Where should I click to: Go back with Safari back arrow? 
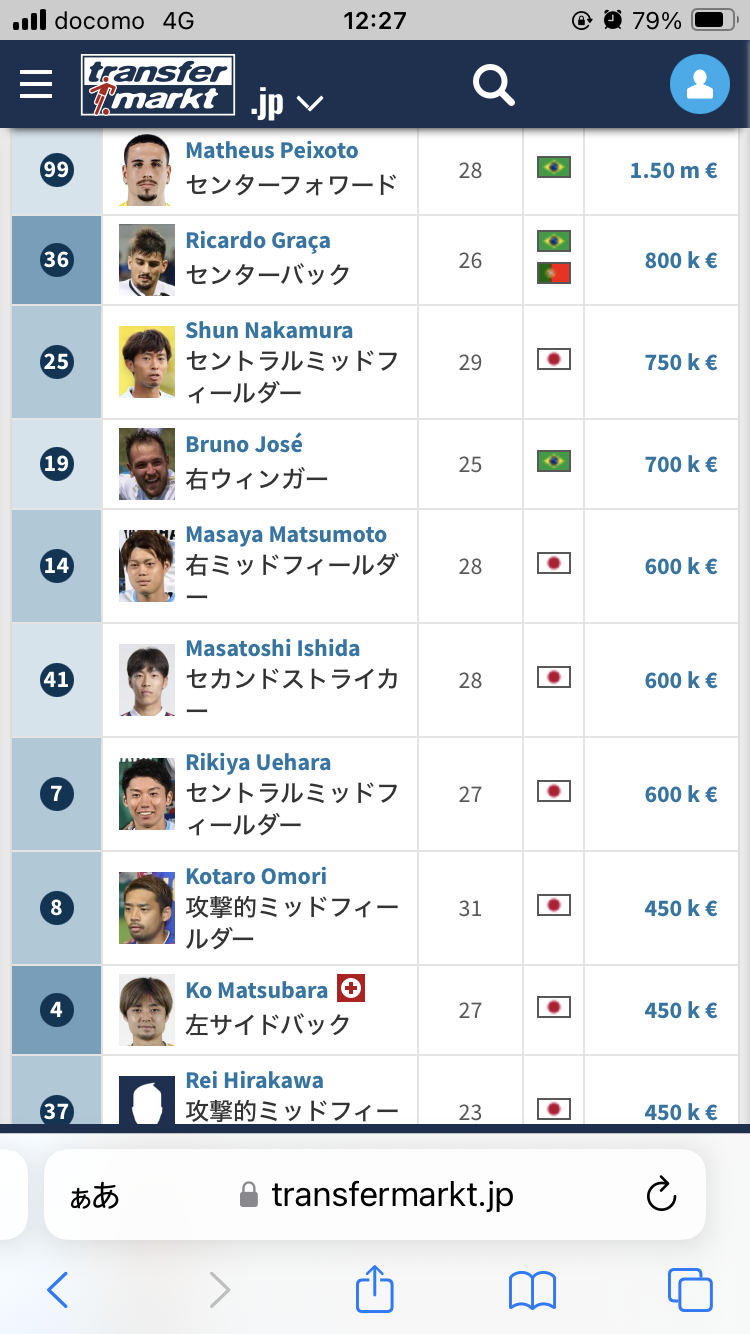point(58,1291)
